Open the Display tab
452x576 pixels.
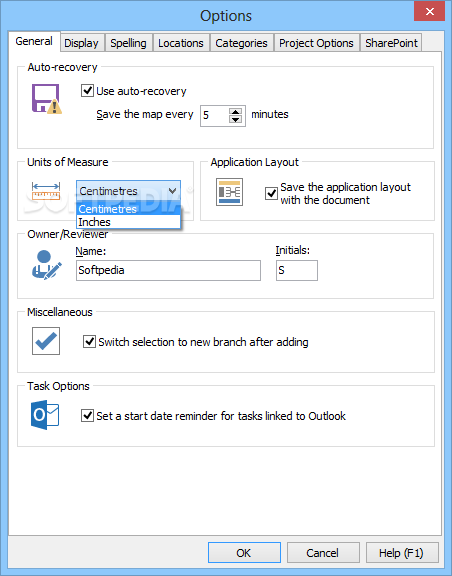tap(81, 43)
